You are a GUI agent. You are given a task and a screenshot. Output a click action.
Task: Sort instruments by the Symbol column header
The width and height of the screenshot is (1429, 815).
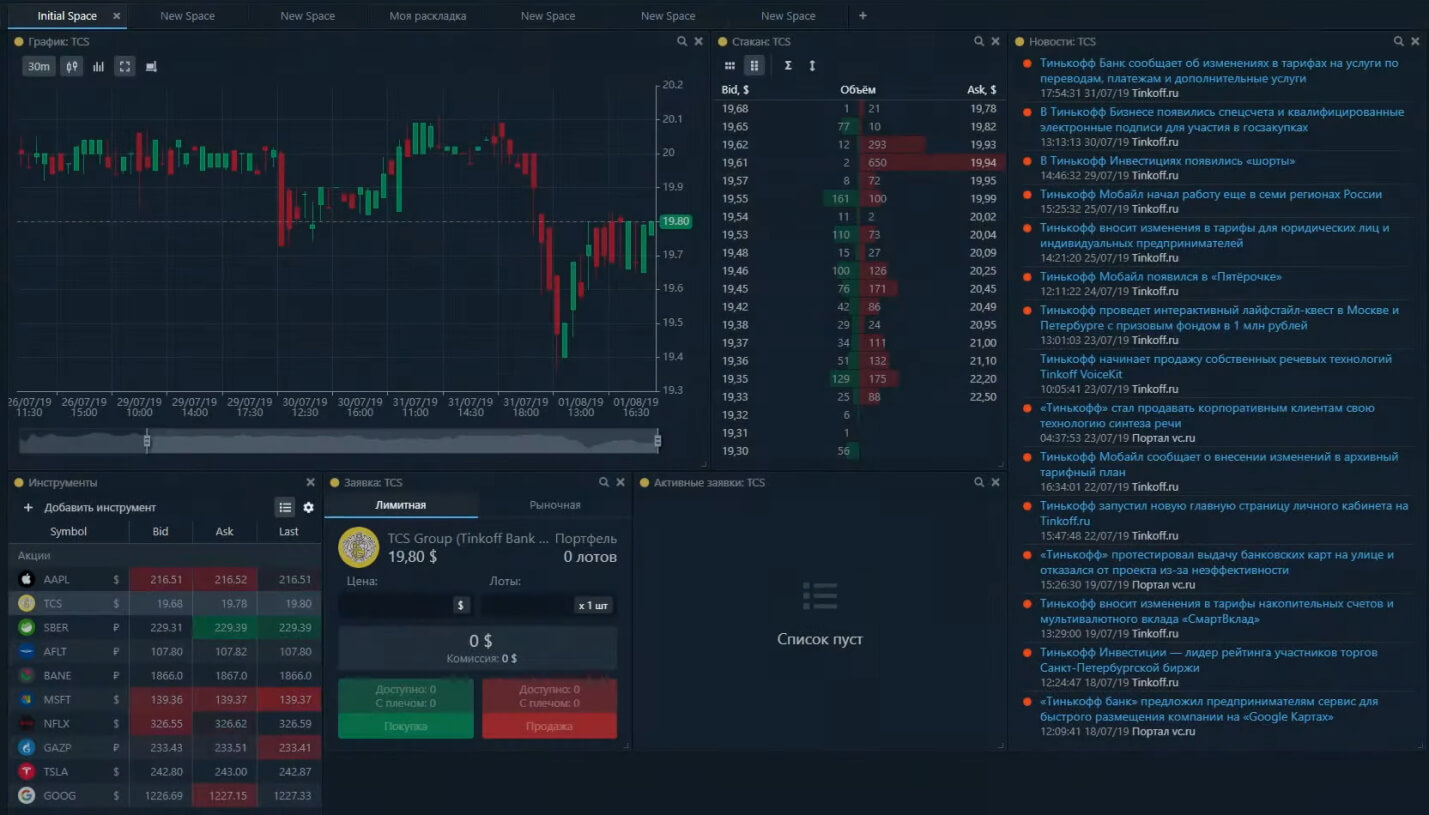click(x=69, y=531)
